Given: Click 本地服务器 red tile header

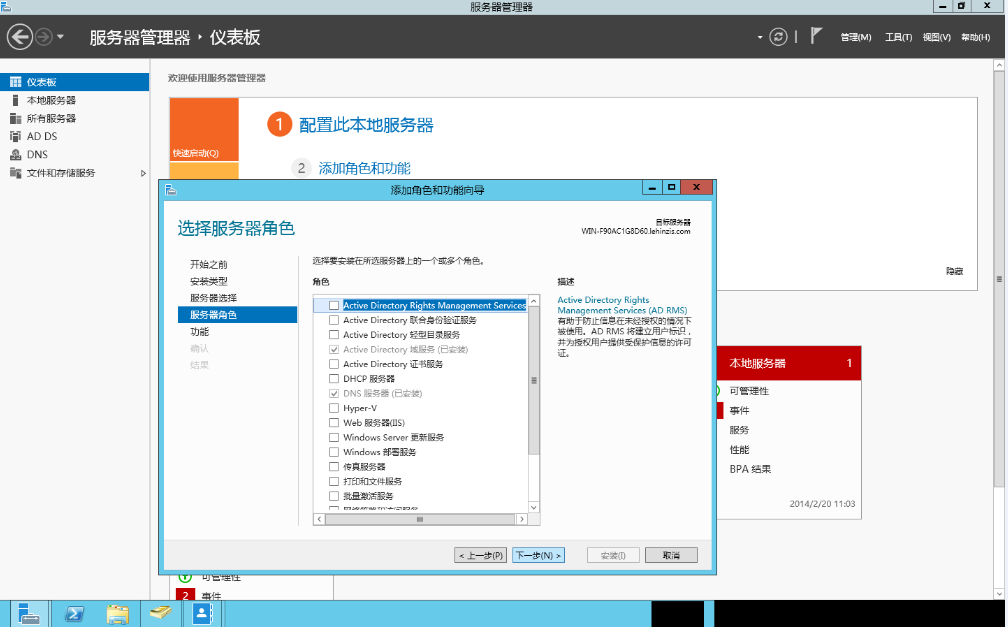Looking at the screenshot, I should tap(789, 363).
